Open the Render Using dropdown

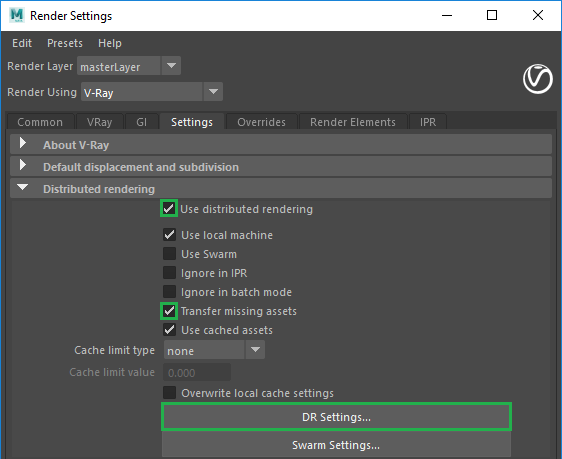pos(152,92)
